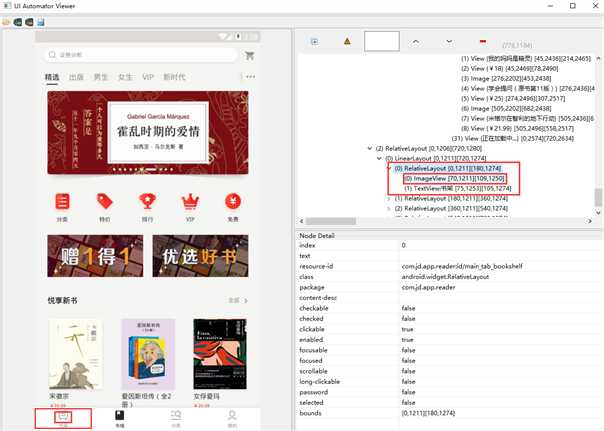Click the 全部 link next to 悦享新书
Viewport: 604px width, 431px height.
[x=237, y=300]
